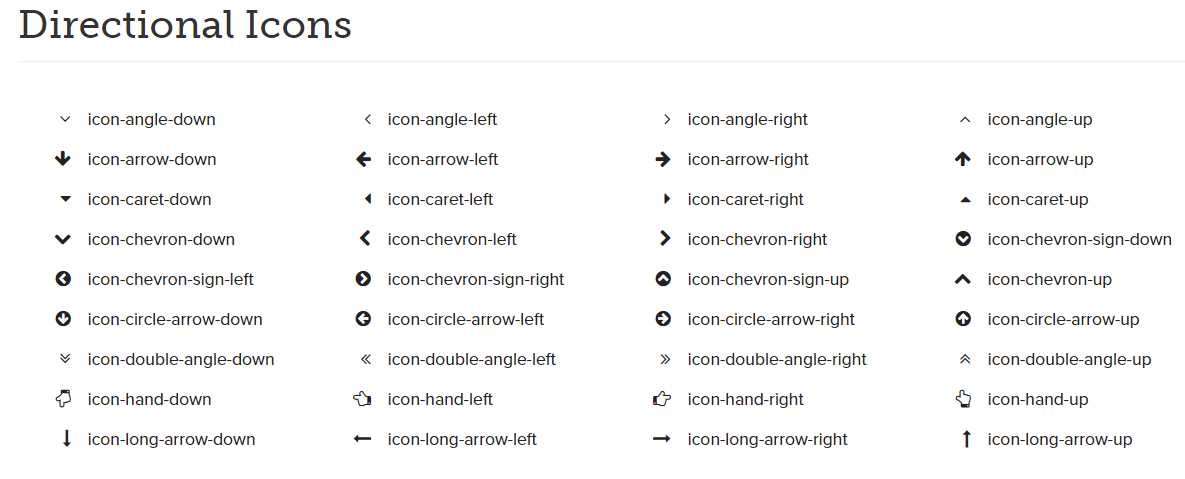Click the Directional Icons heading
The height and width of the screenshot is (479, 1185).
click(x=185, y=25)
